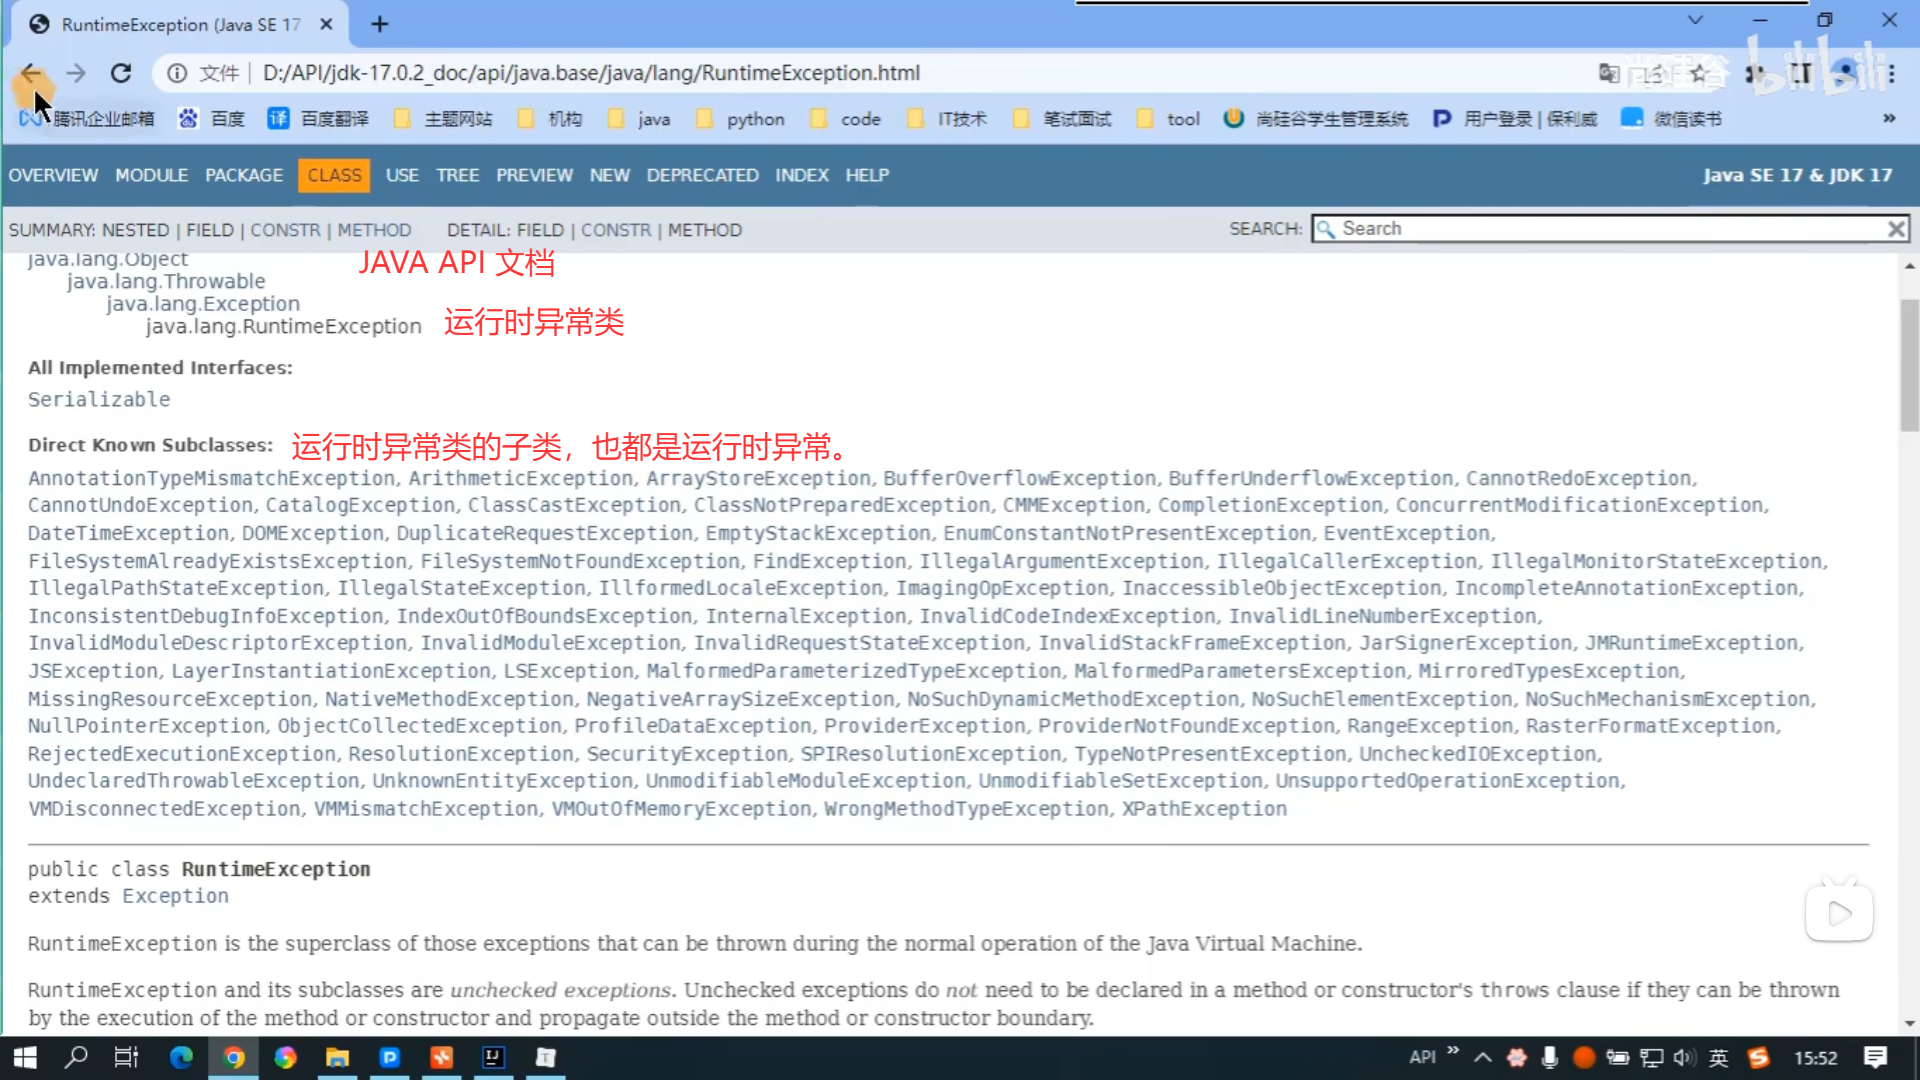1920x1080 pixels.
Task: Click the Search input field
Action: point(1600,229)
